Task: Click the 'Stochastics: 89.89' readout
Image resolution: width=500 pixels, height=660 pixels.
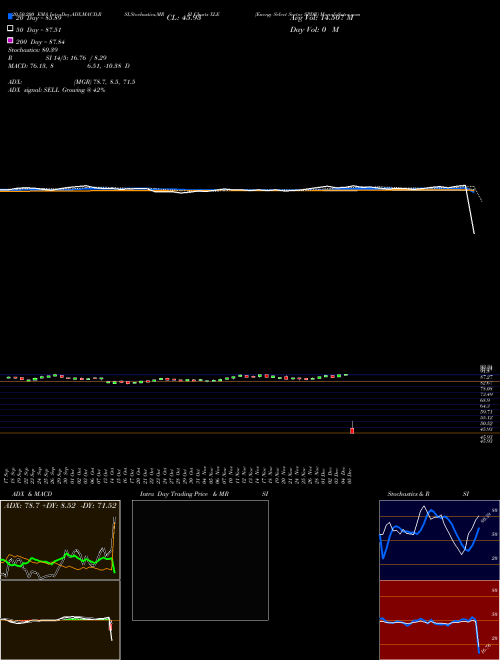Action: 33,50
